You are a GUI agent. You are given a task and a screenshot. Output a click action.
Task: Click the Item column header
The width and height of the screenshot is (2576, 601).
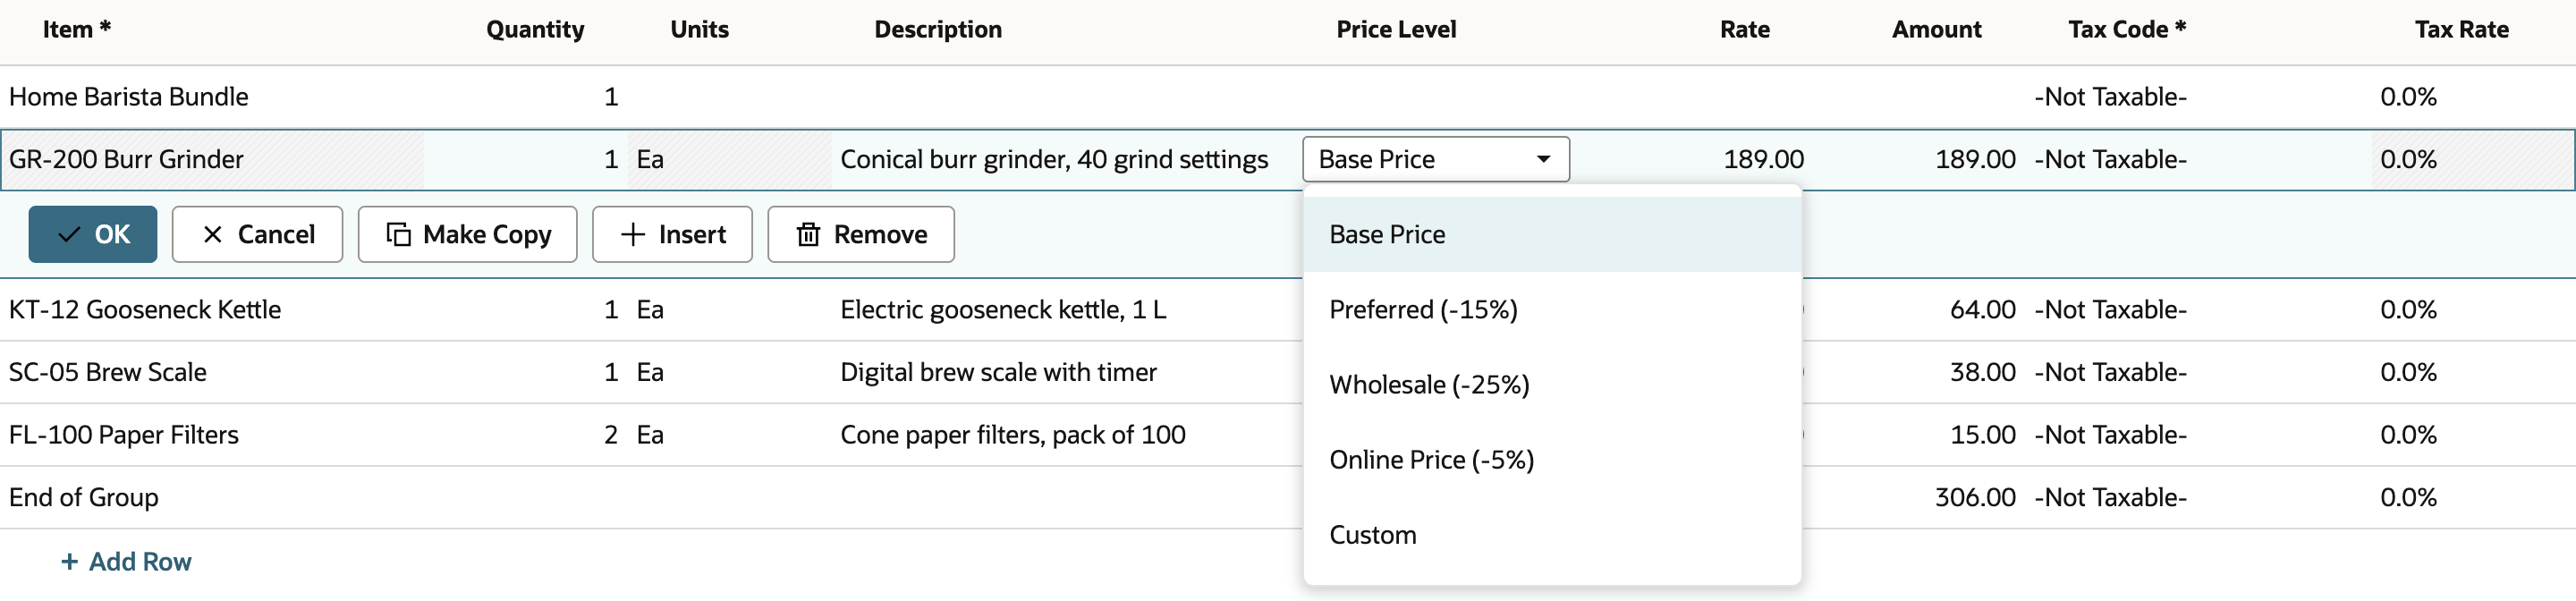tap(76, 29)
